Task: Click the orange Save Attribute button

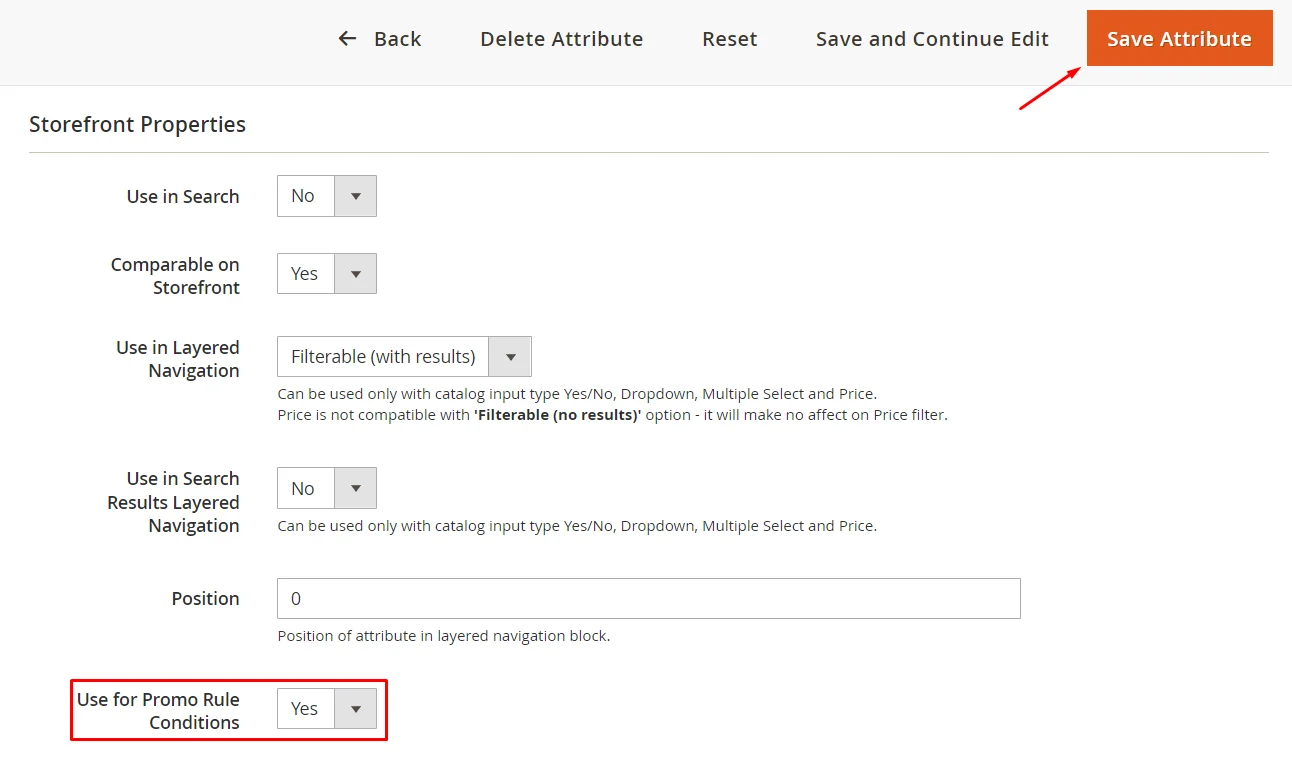Action: 1179,39
